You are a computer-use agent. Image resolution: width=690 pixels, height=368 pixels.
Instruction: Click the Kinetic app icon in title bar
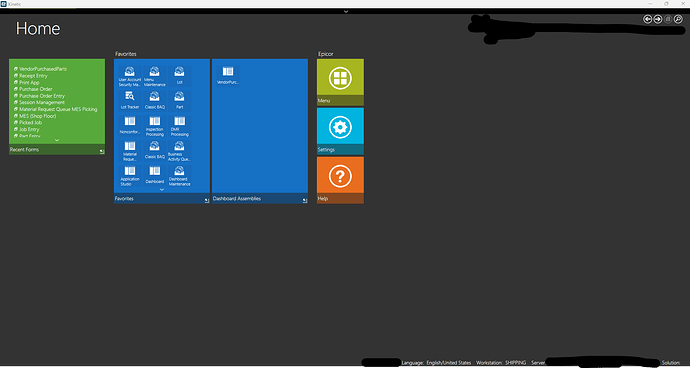[4, 4]
